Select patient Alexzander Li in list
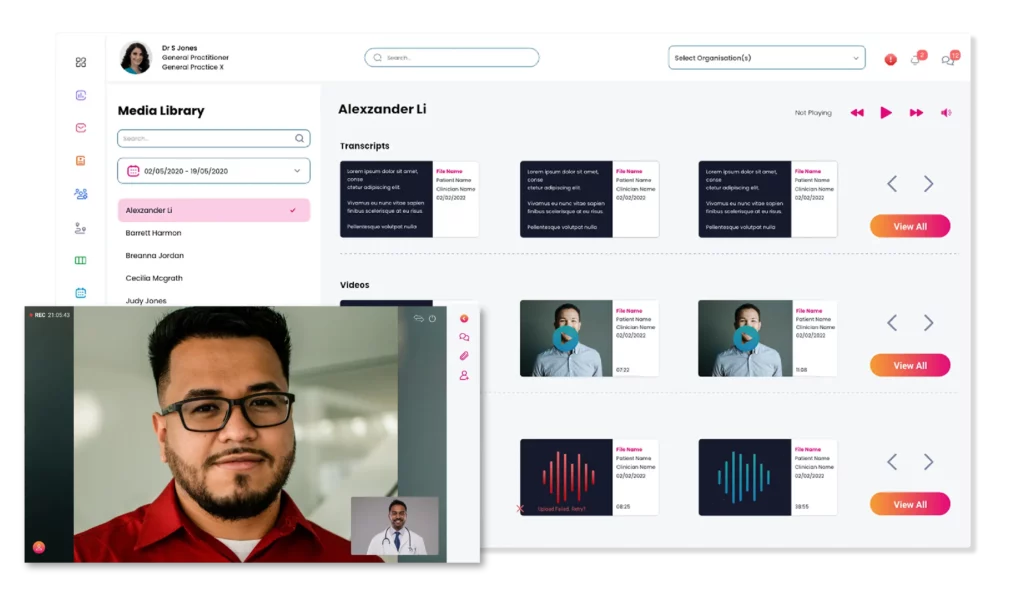Viewport: 1024px width, 598px height. [214, 210]
